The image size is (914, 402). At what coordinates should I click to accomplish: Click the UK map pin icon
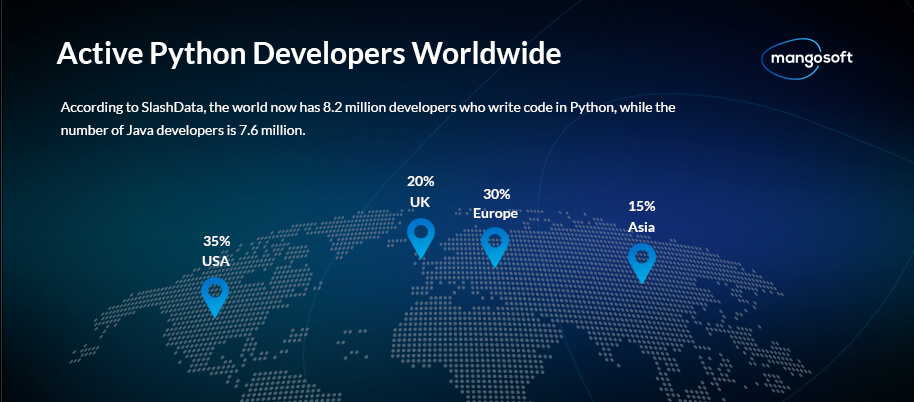tap(421, 239)
